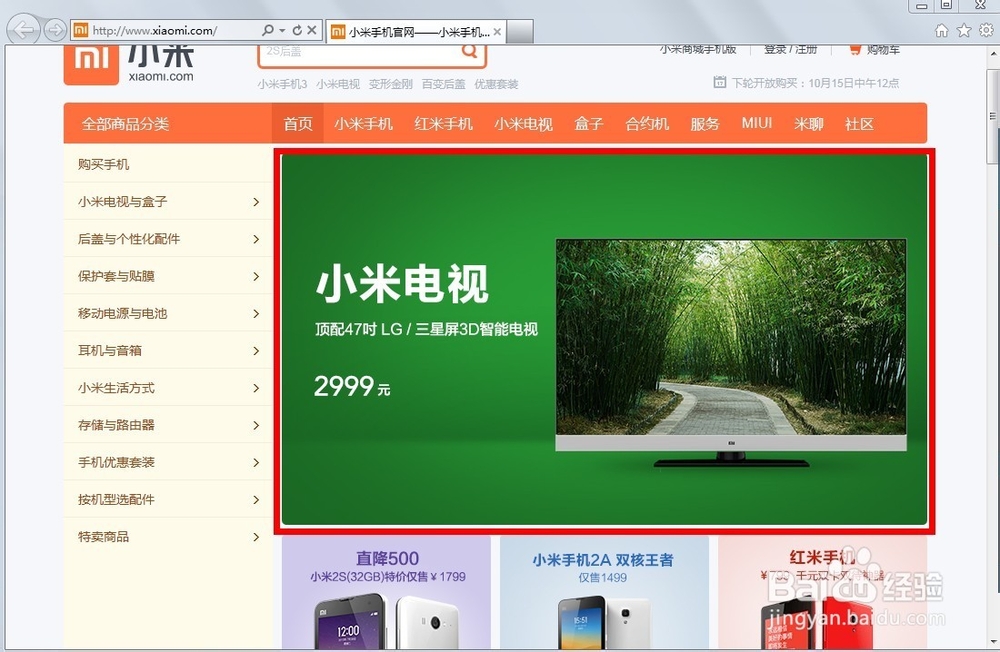Viewport: 1000px width, 652px height.
Task: Open 米聊 navigation menu item
Action: [809, 124]
